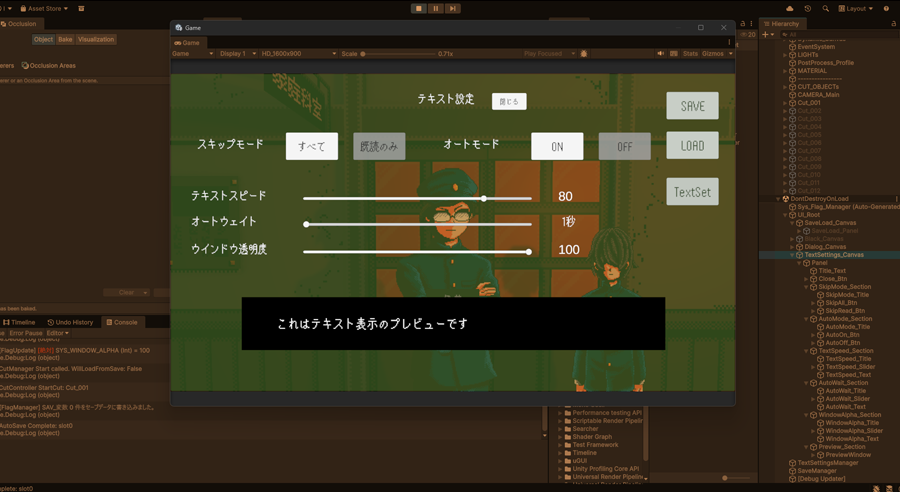This screenshot has height=492, width=900.
Task: Open the Display 1 dropdown
Action: tap(238, 54)
